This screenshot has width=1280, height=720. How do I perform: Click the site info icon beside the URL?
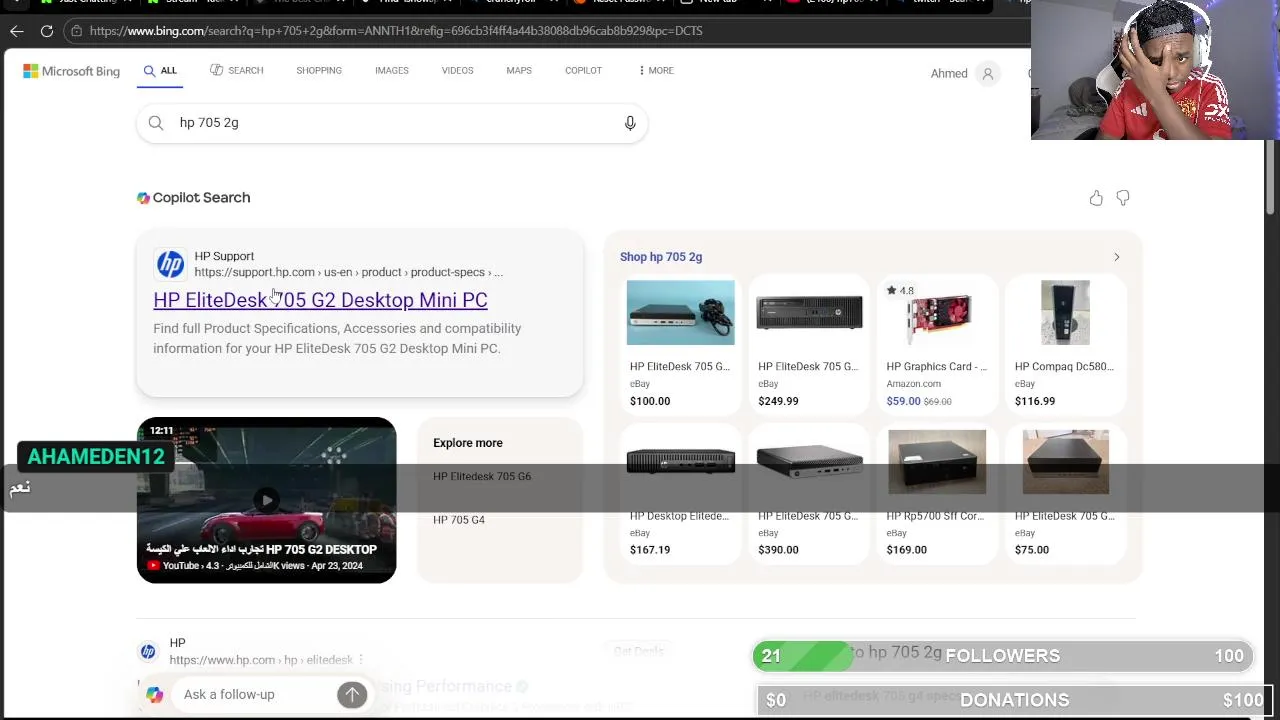(76, 31)
